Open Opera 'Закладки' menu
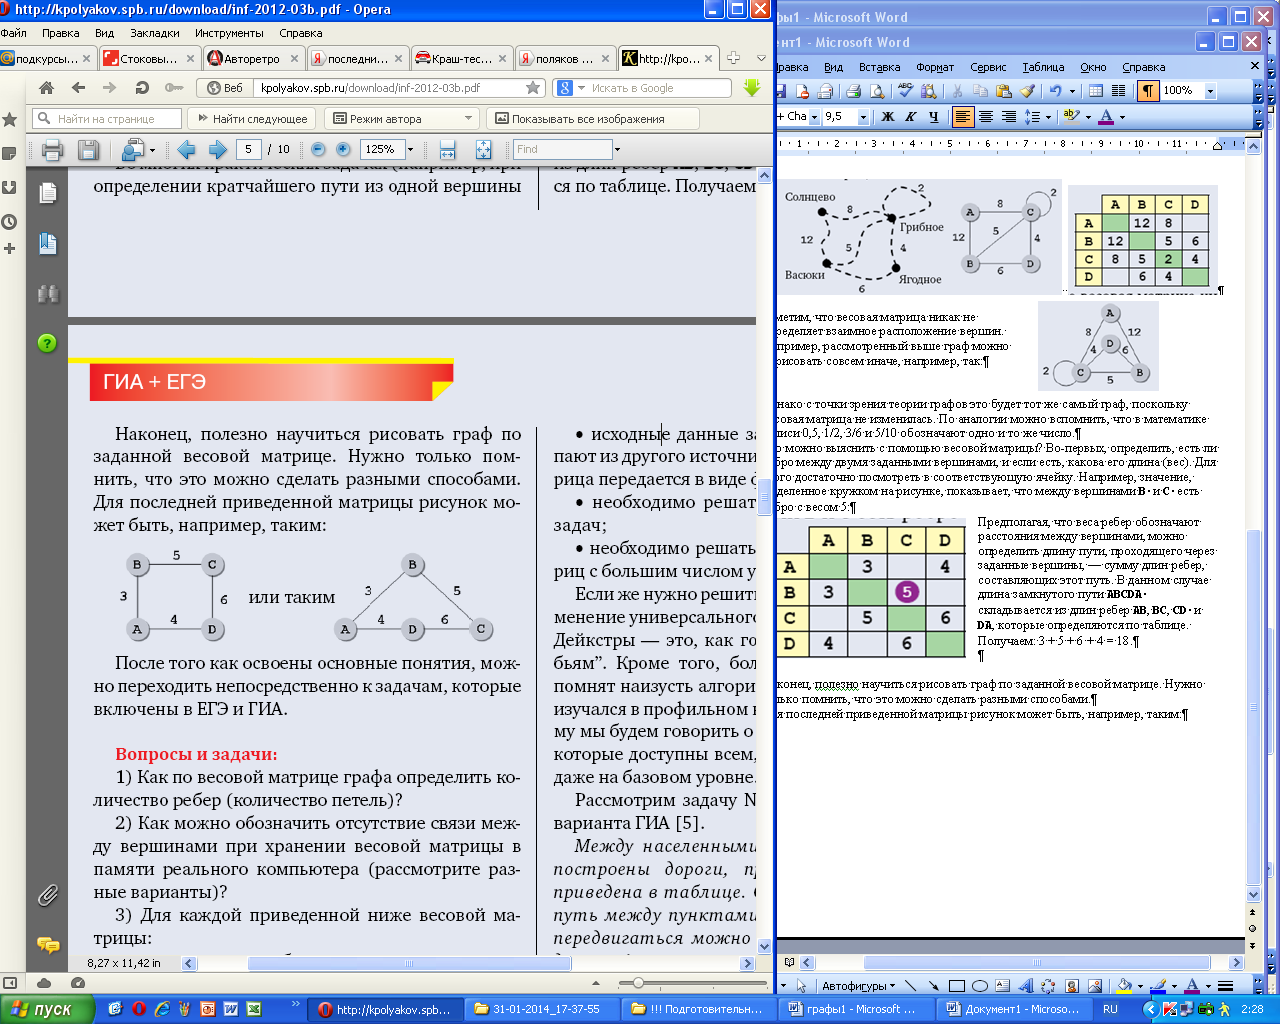1280x1024 pixels. click(x=155, y=33)
